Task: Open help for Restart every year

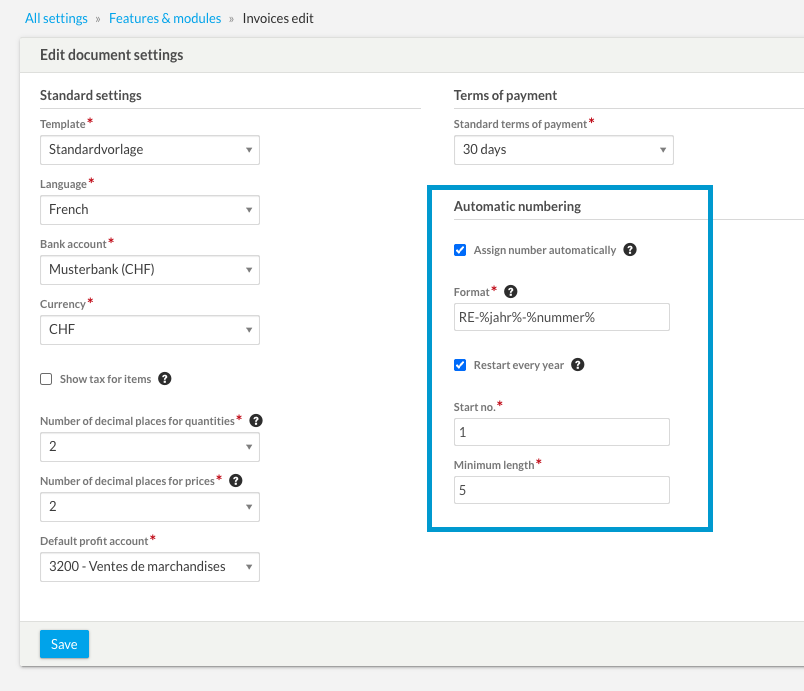Action: tap(578, 364)
